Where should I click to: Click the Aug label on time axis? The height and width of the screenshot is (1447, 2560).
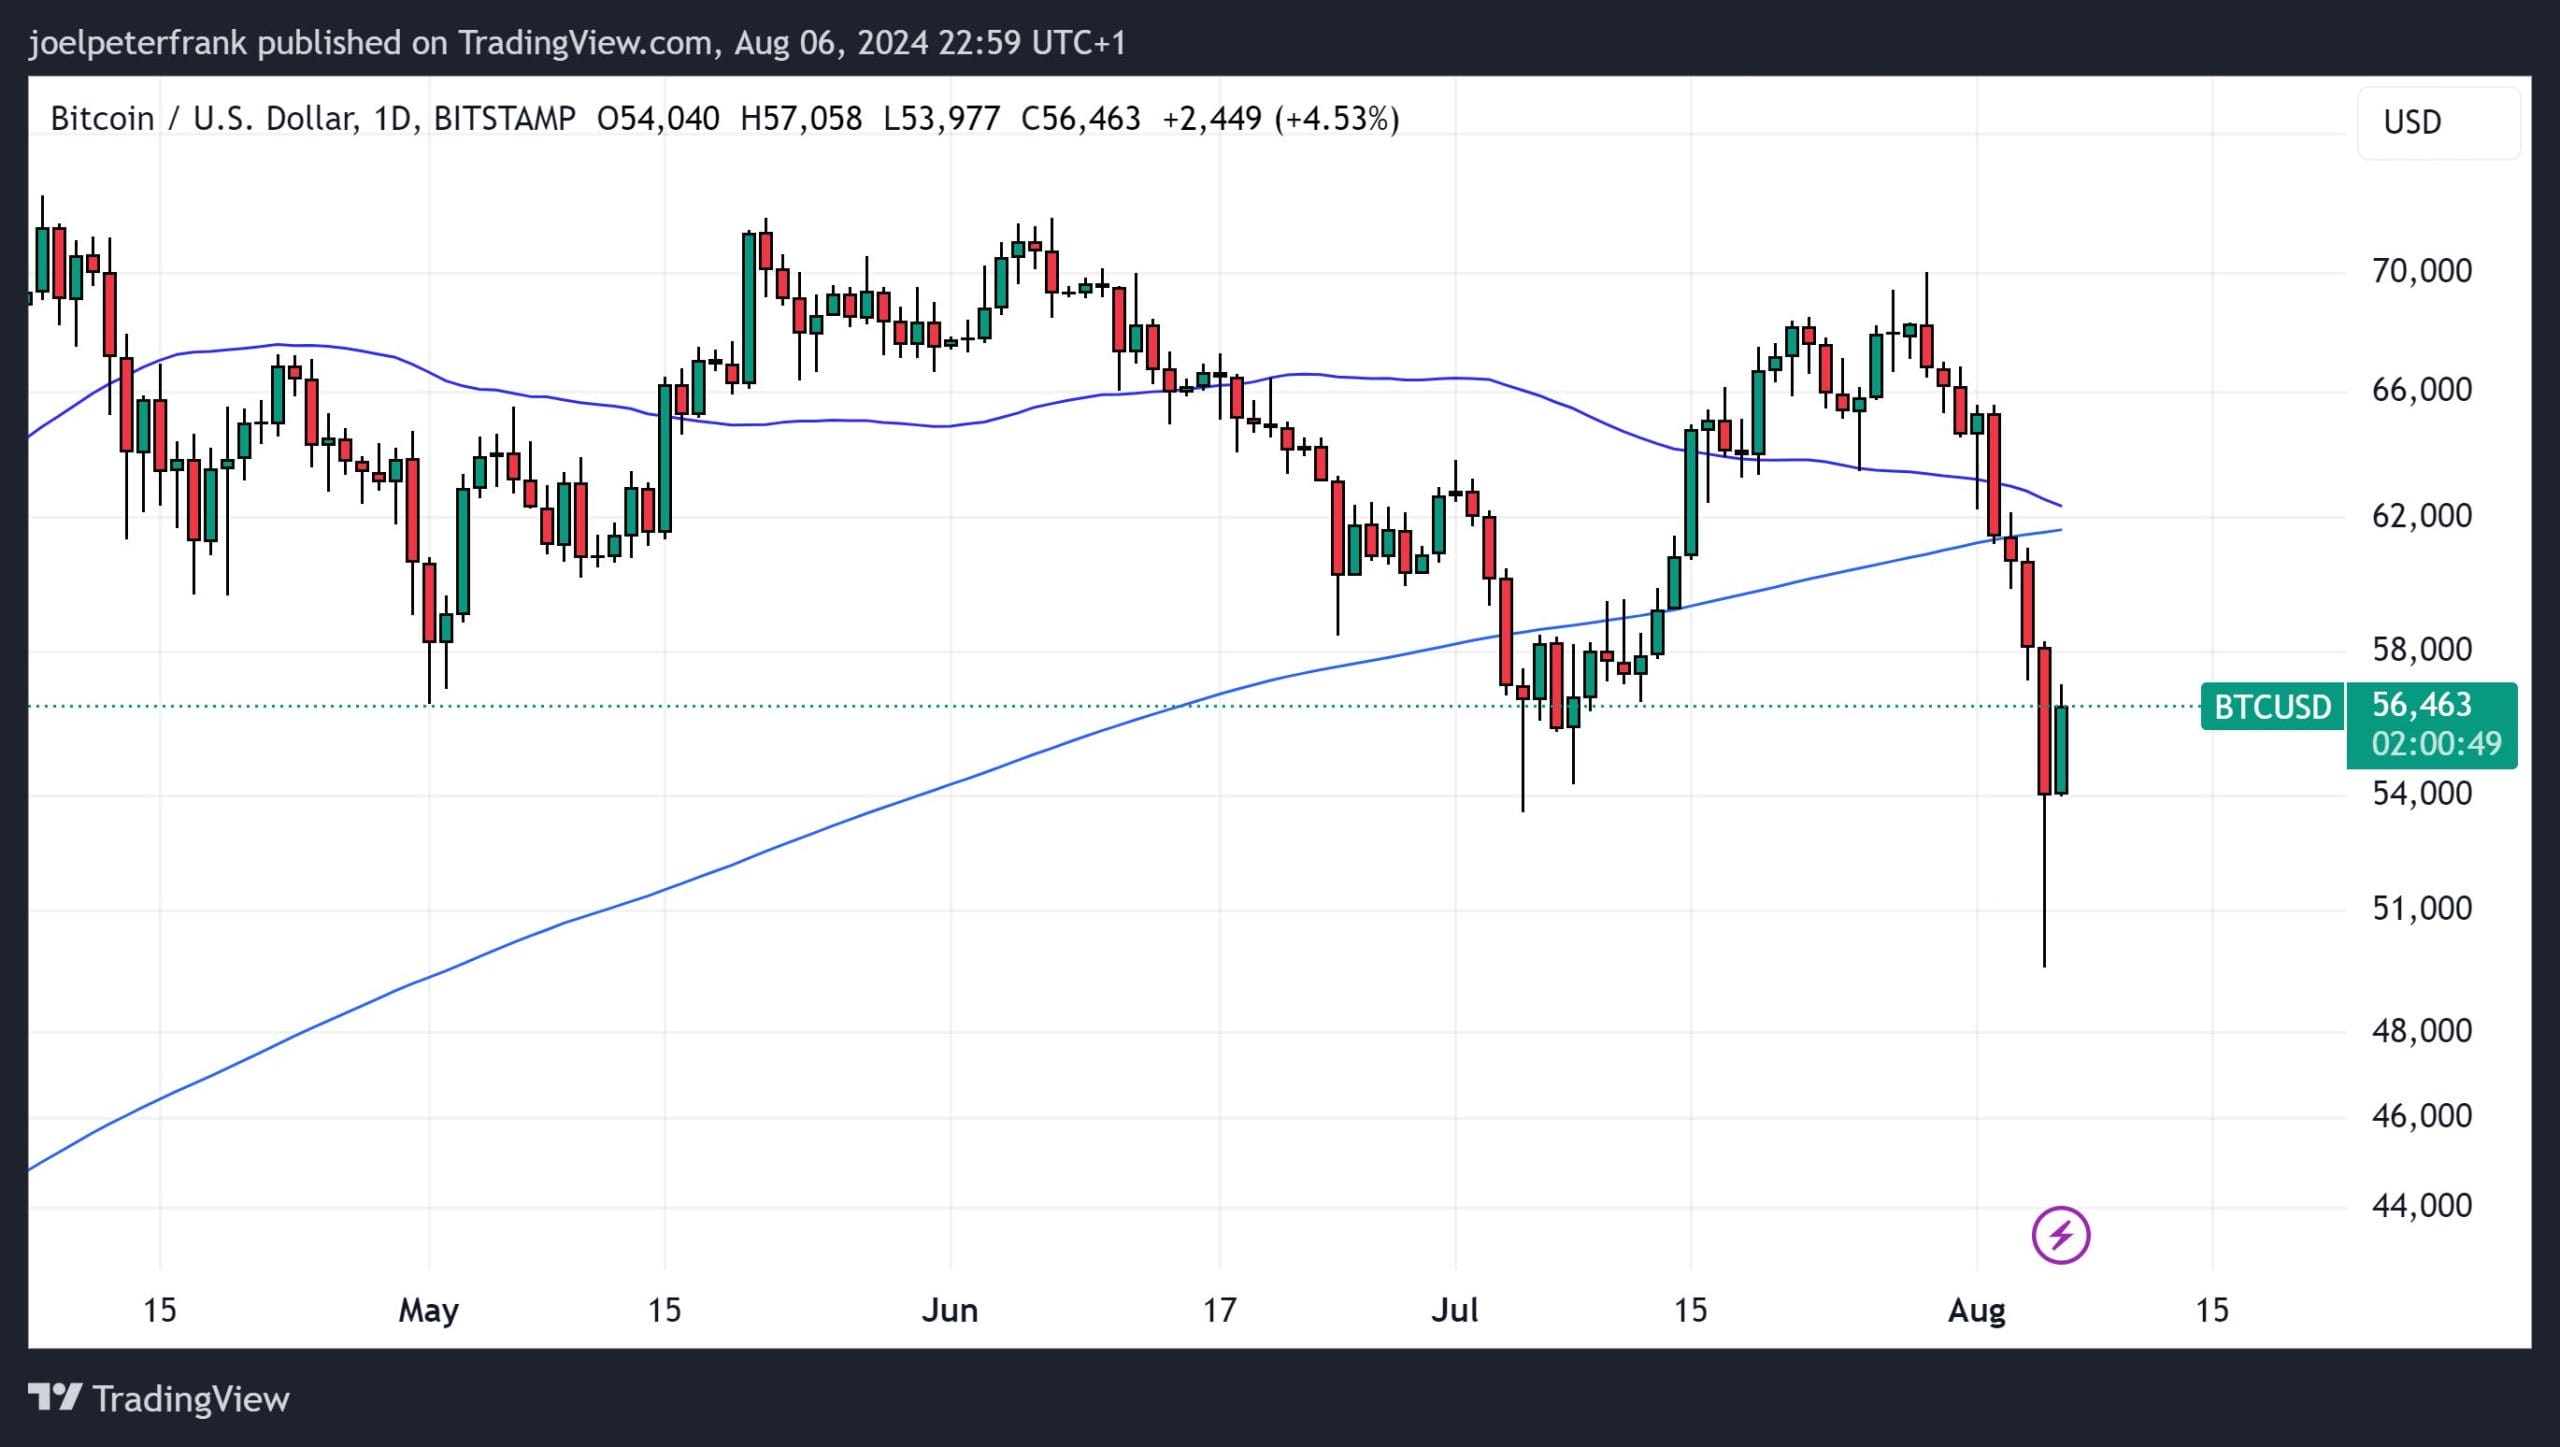[1976, 1311]
